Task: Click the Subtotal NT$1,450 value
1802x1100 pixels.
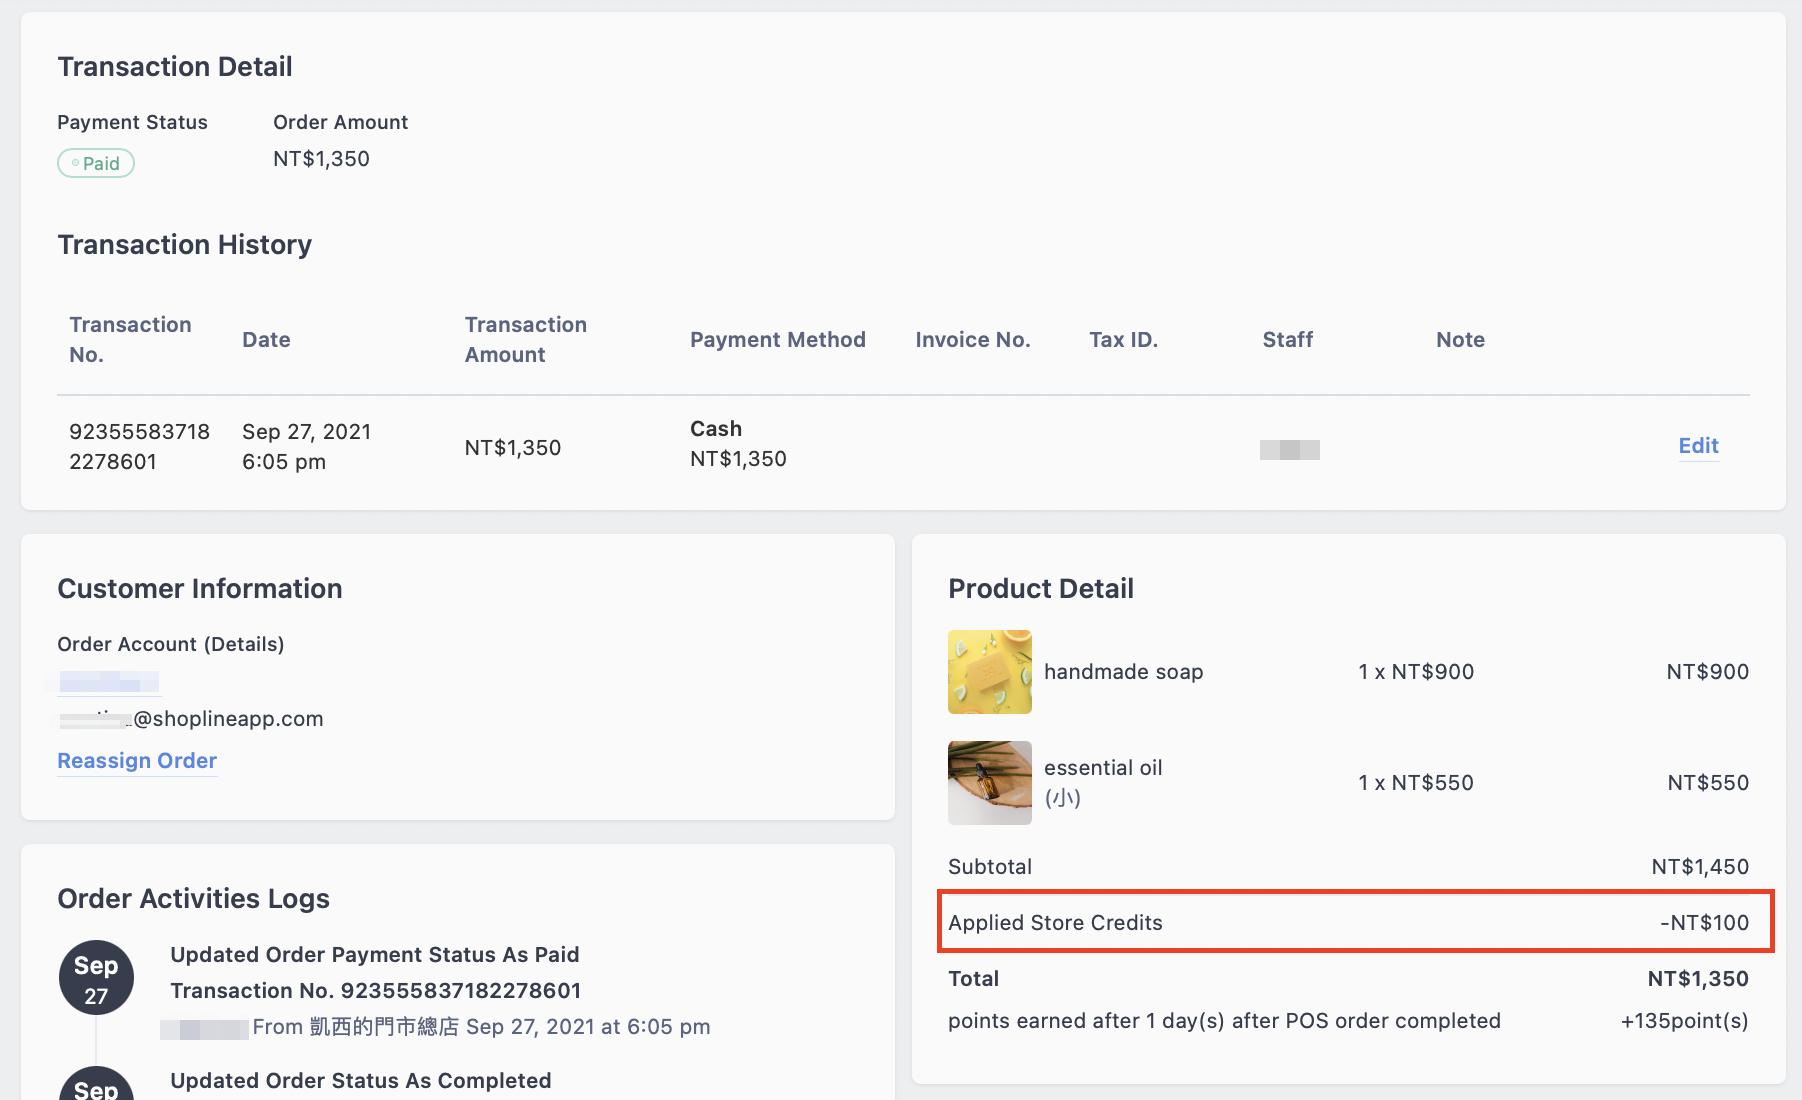Action: 1700,867
